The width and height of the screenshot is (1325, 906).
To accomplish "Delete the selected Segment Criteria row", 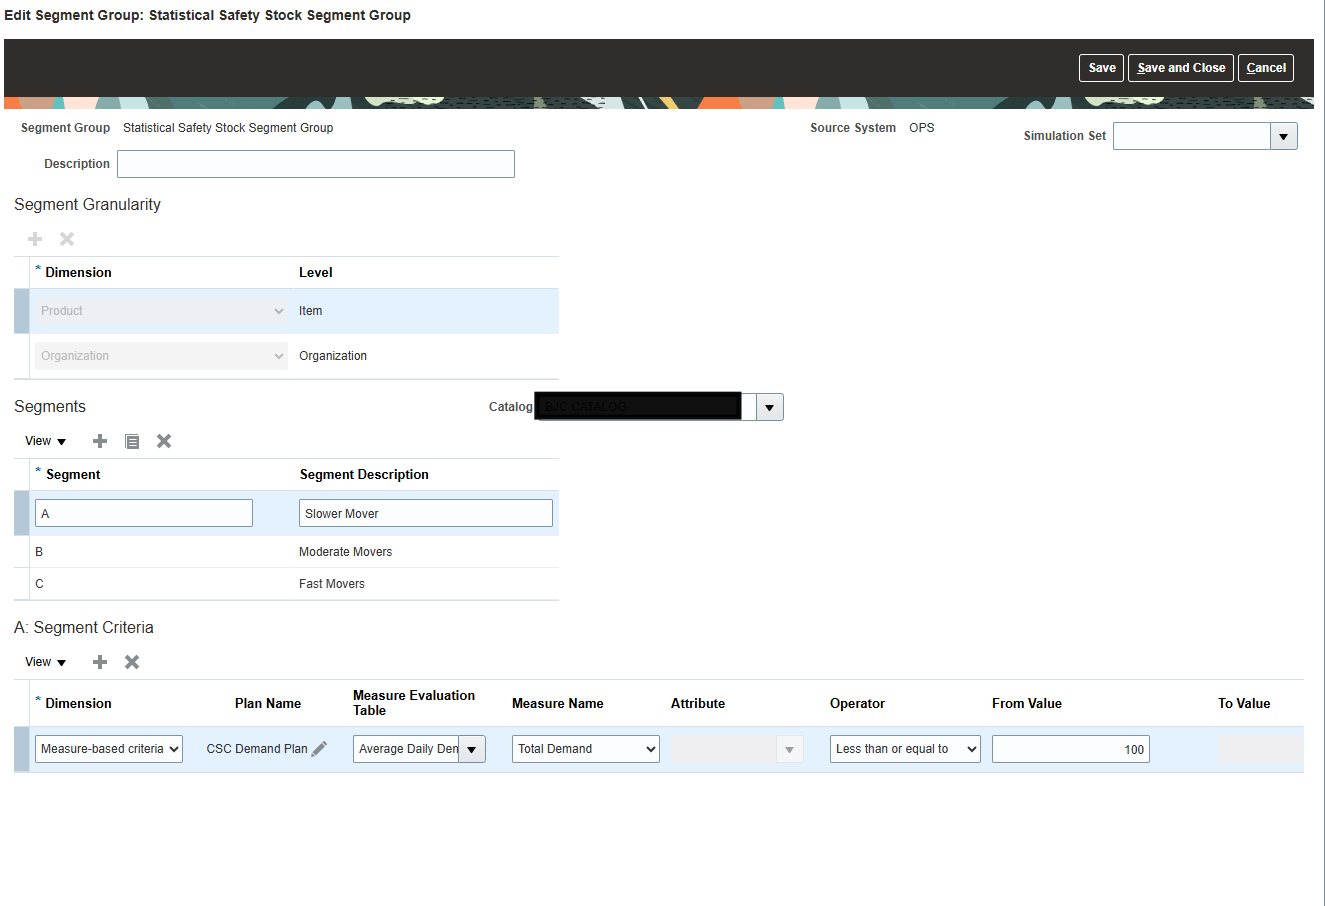I will (x=132, y=662).
